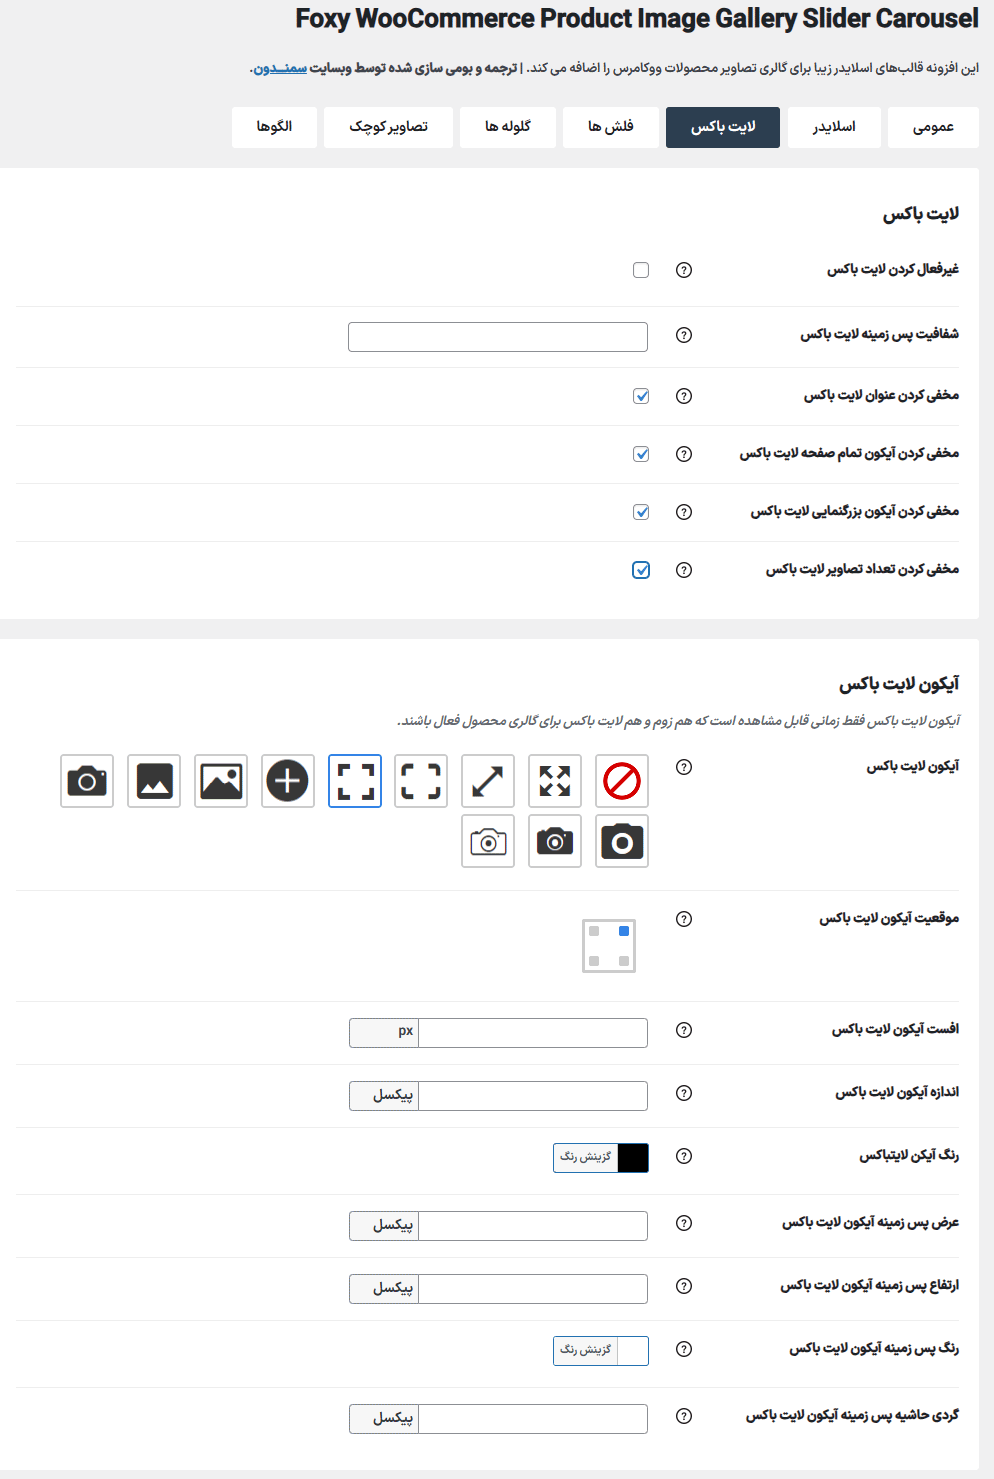This screenshot has width=994, height=1479.
Task: Switch to the اسلایدر tab
Action: 834,127
